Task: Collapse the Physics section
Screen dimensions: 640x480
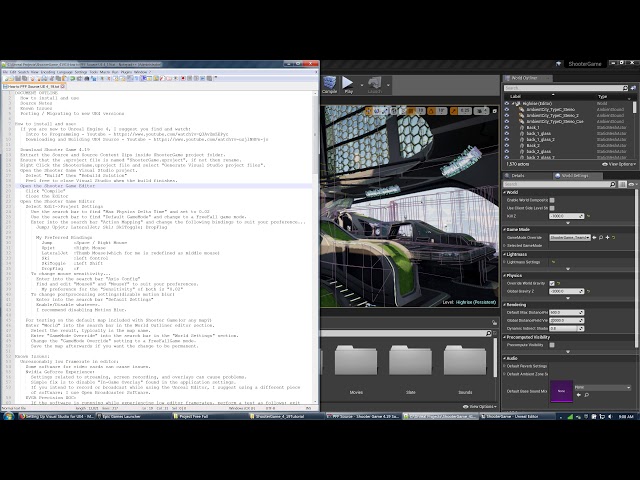Action: [505, 276]
